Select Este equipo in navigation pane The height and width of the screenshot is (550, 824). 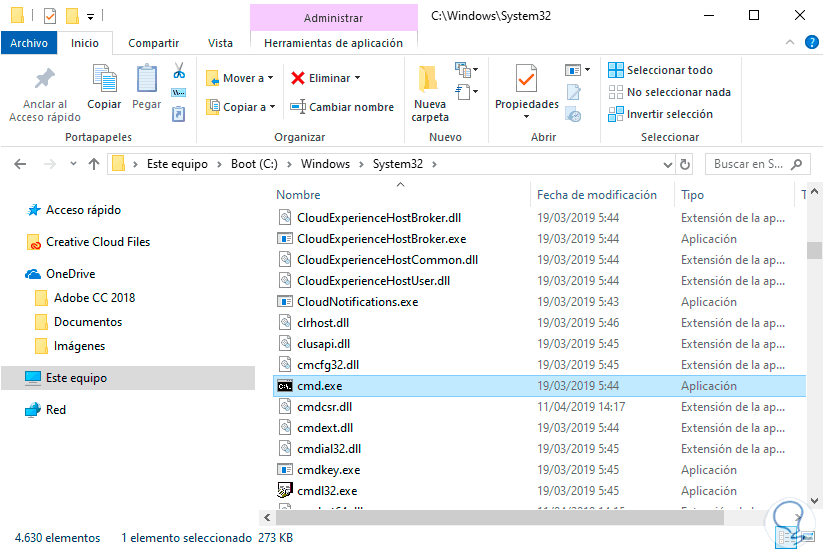coord(128,378)
